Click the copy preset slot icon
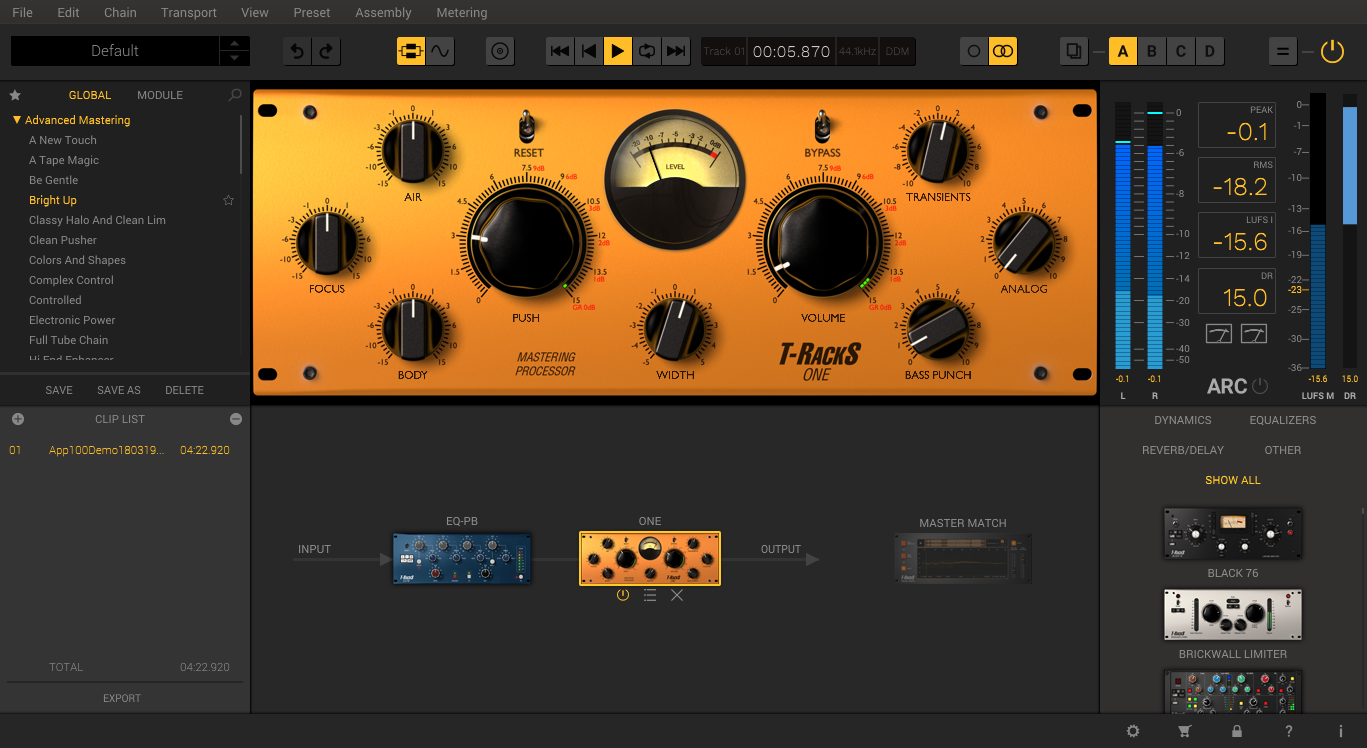The width and height of the screenshot is (1367, 748). click(x=1074, y=51)
